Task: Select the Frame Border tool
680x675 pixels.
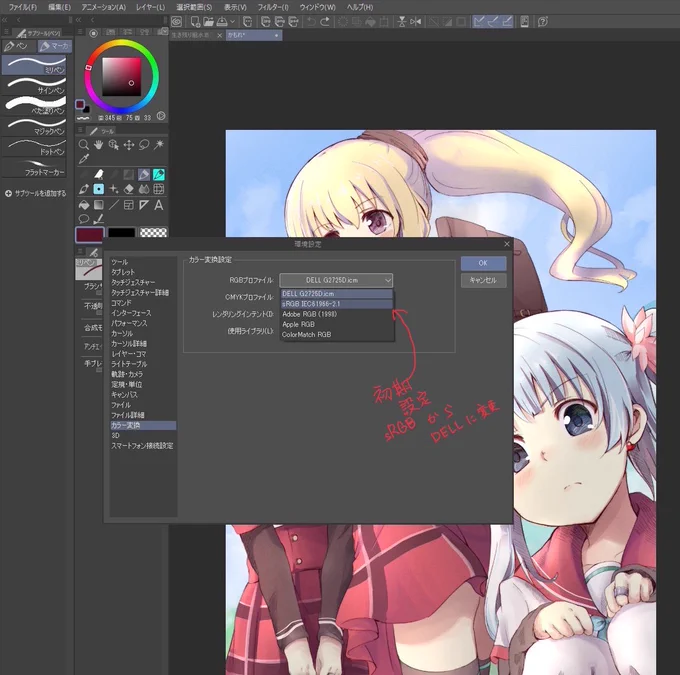Action: coord(129,205)
